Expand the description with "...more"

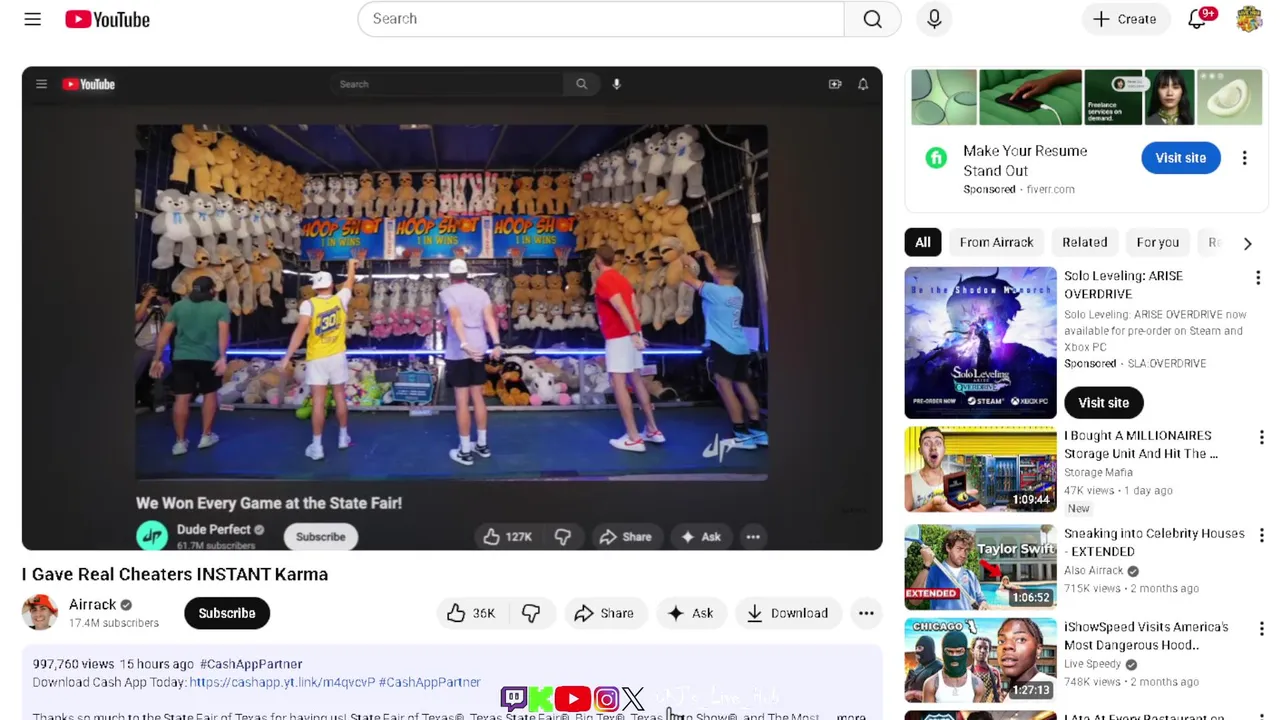coord(850,717)
